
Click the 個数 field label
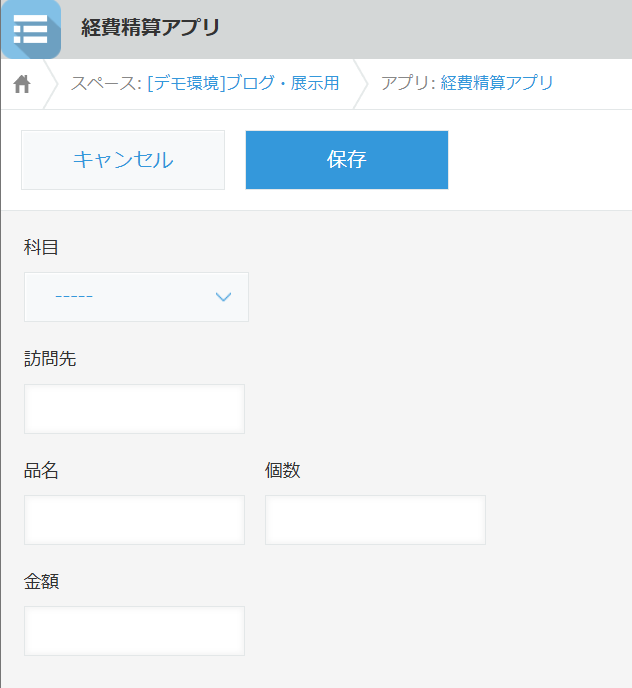pos(283,470)
